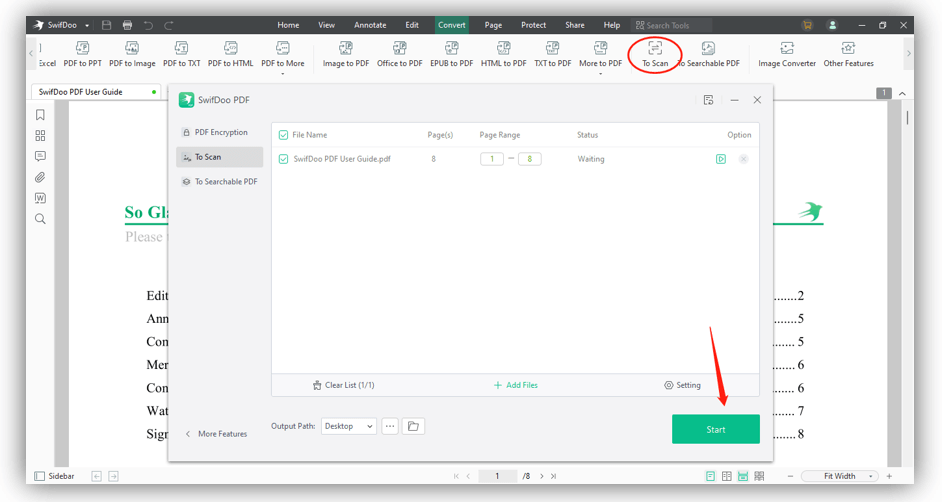This screenshot has height=502, width=942.
Task: Open the Image Converter tool
Action: [787, 54]
